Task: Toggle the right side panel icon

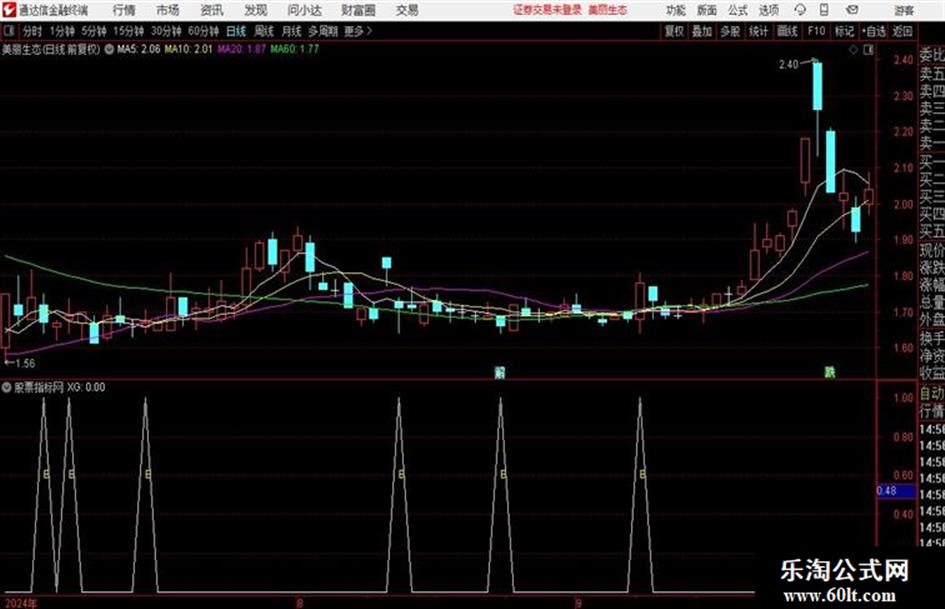Action: click(868, 50)
